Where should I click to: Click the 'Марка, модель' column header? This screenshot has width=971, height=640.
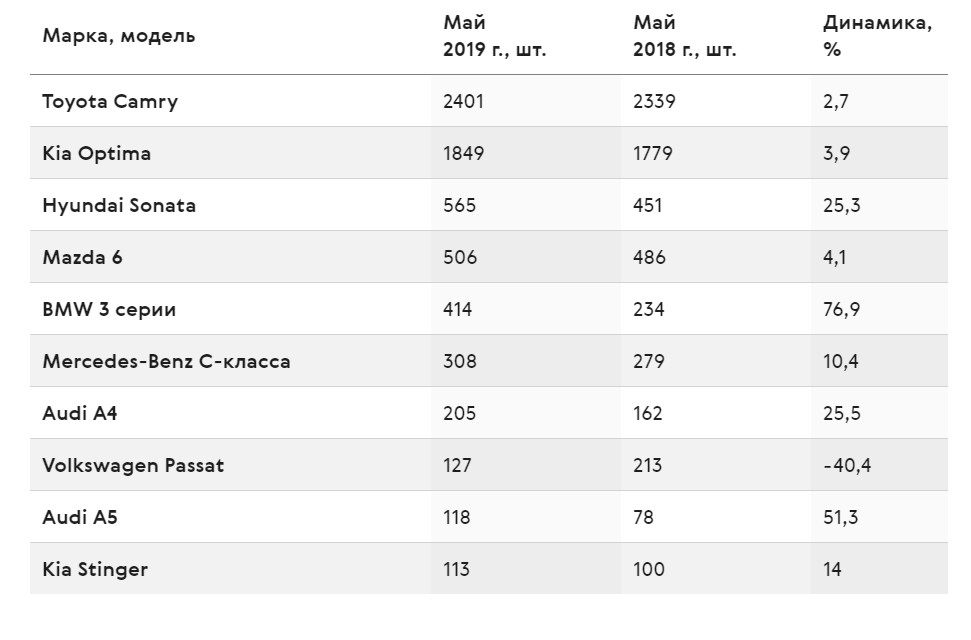pyautogui.click(x=118, y=36)
